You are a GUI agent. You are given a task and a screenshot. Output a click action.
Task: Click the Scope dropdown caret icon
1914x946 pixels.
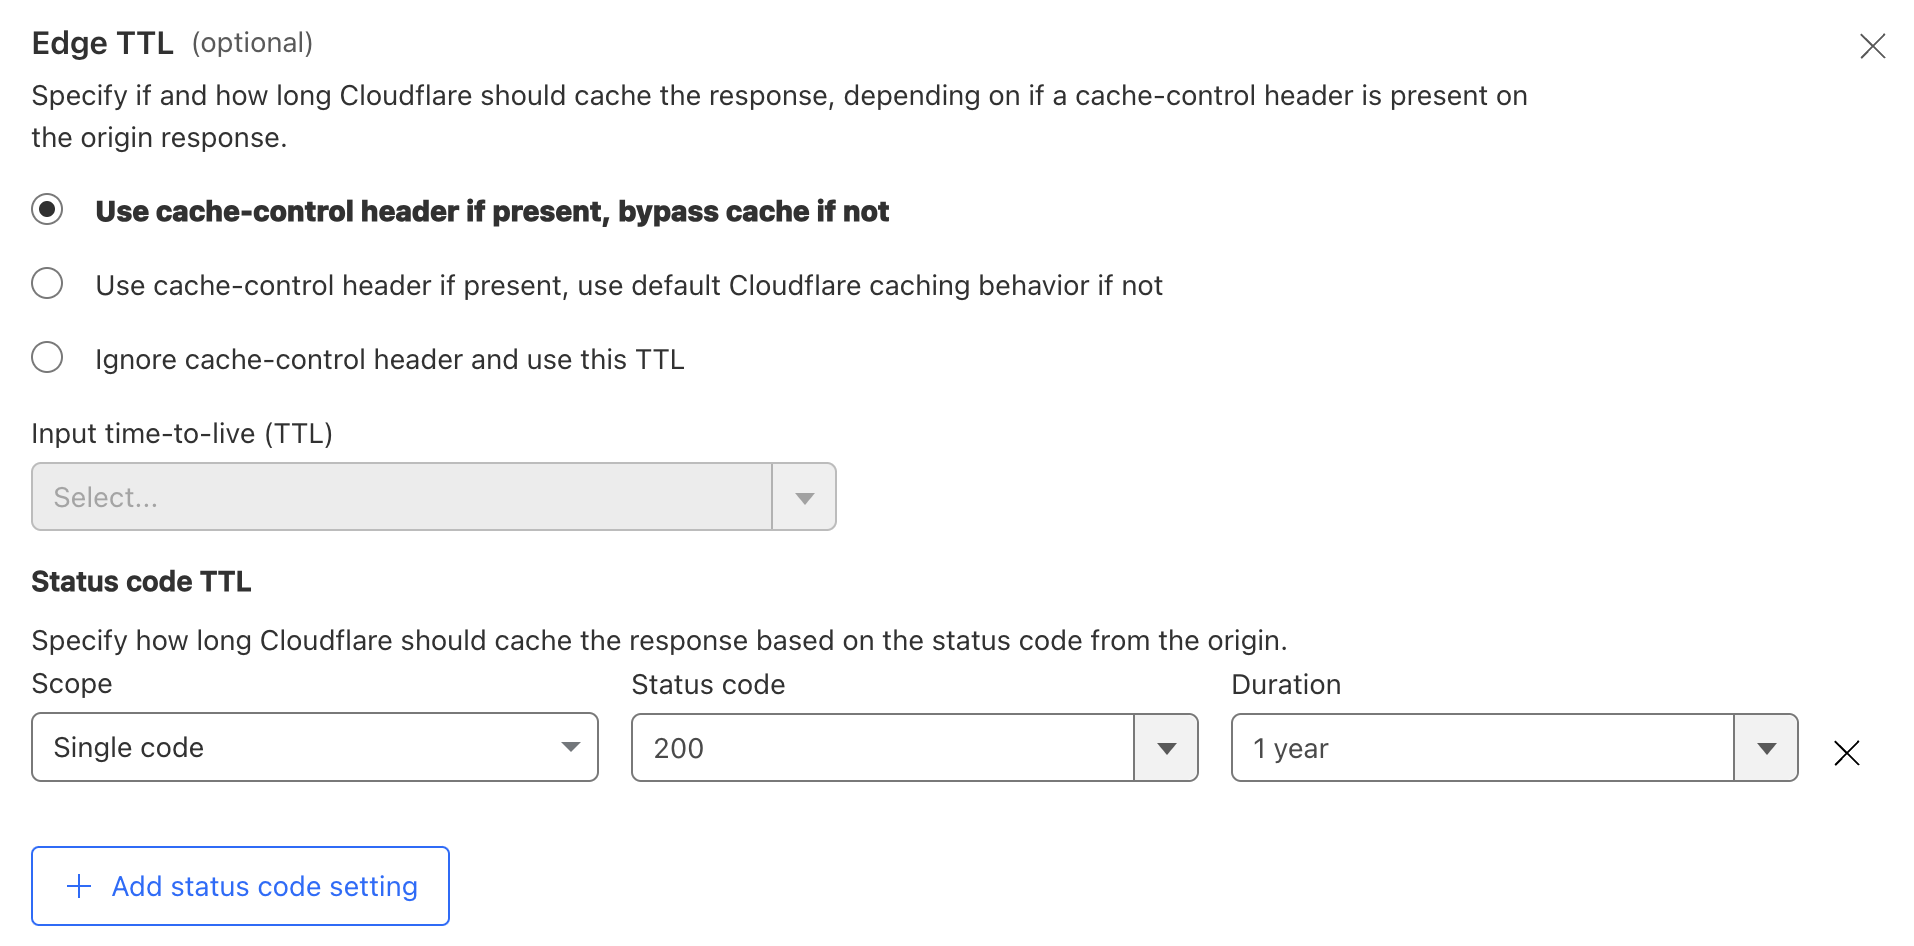coord(571,747)
